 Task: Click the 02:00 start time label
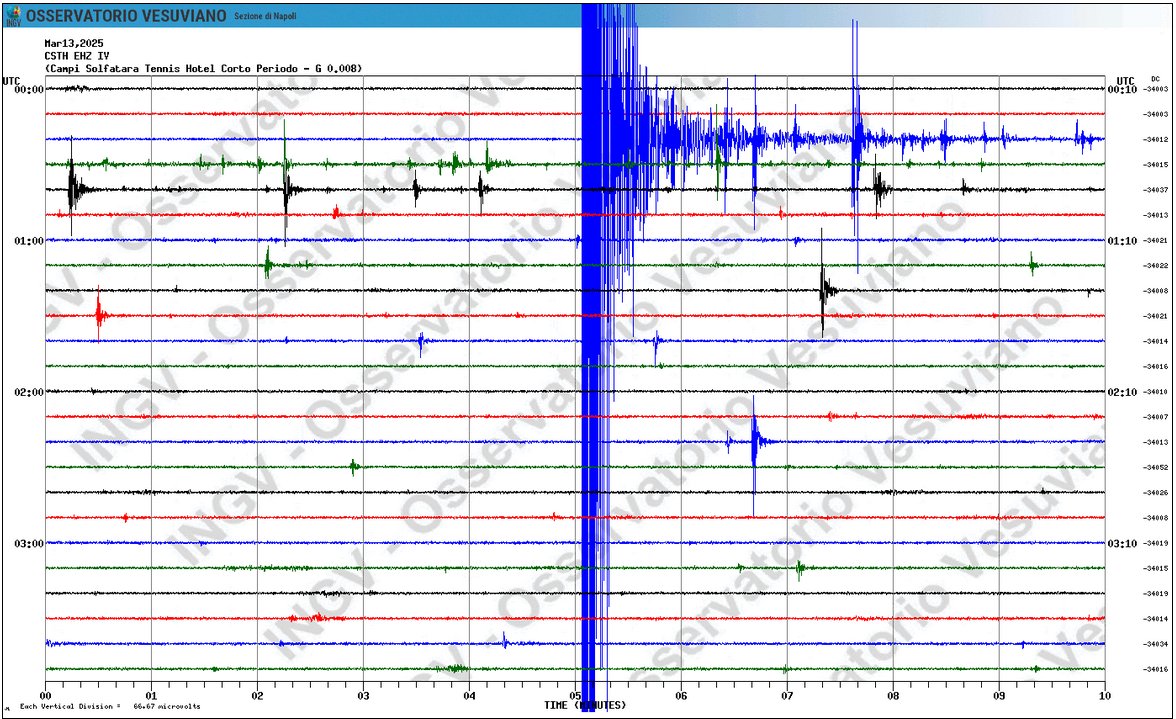coord(29,392)
